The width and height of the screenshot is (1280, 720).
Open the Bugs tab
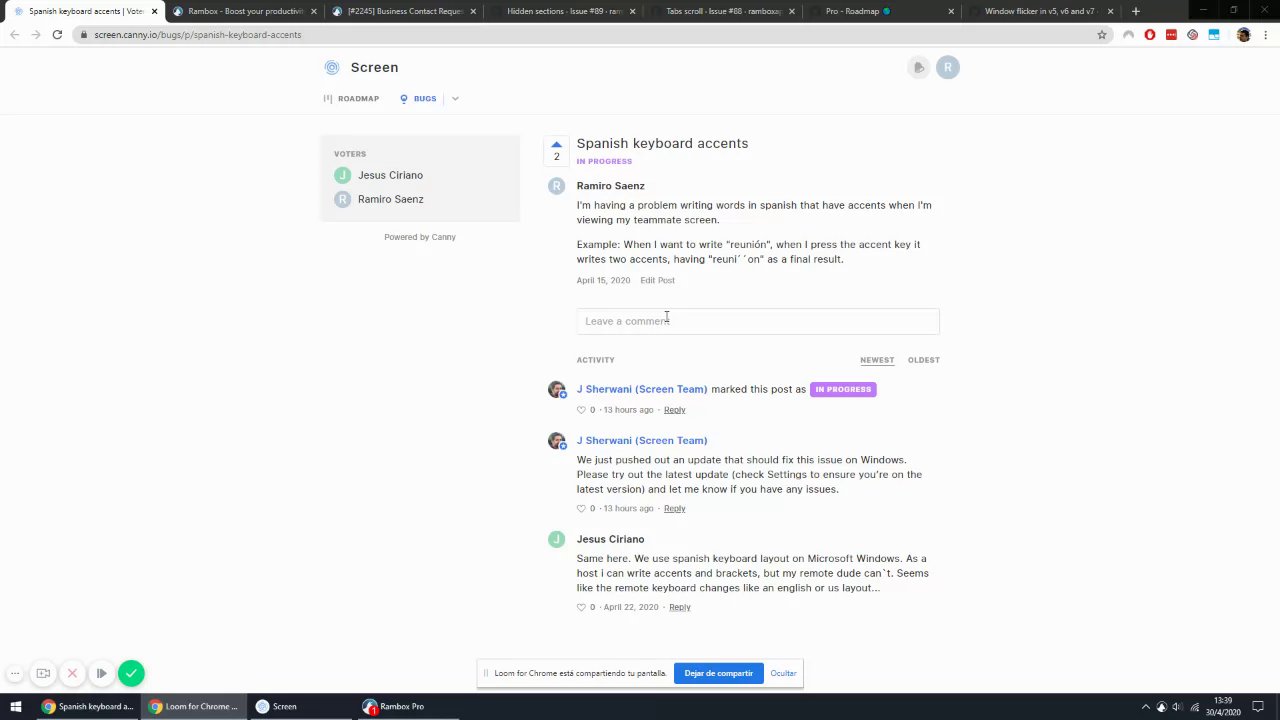click(418, 99)
